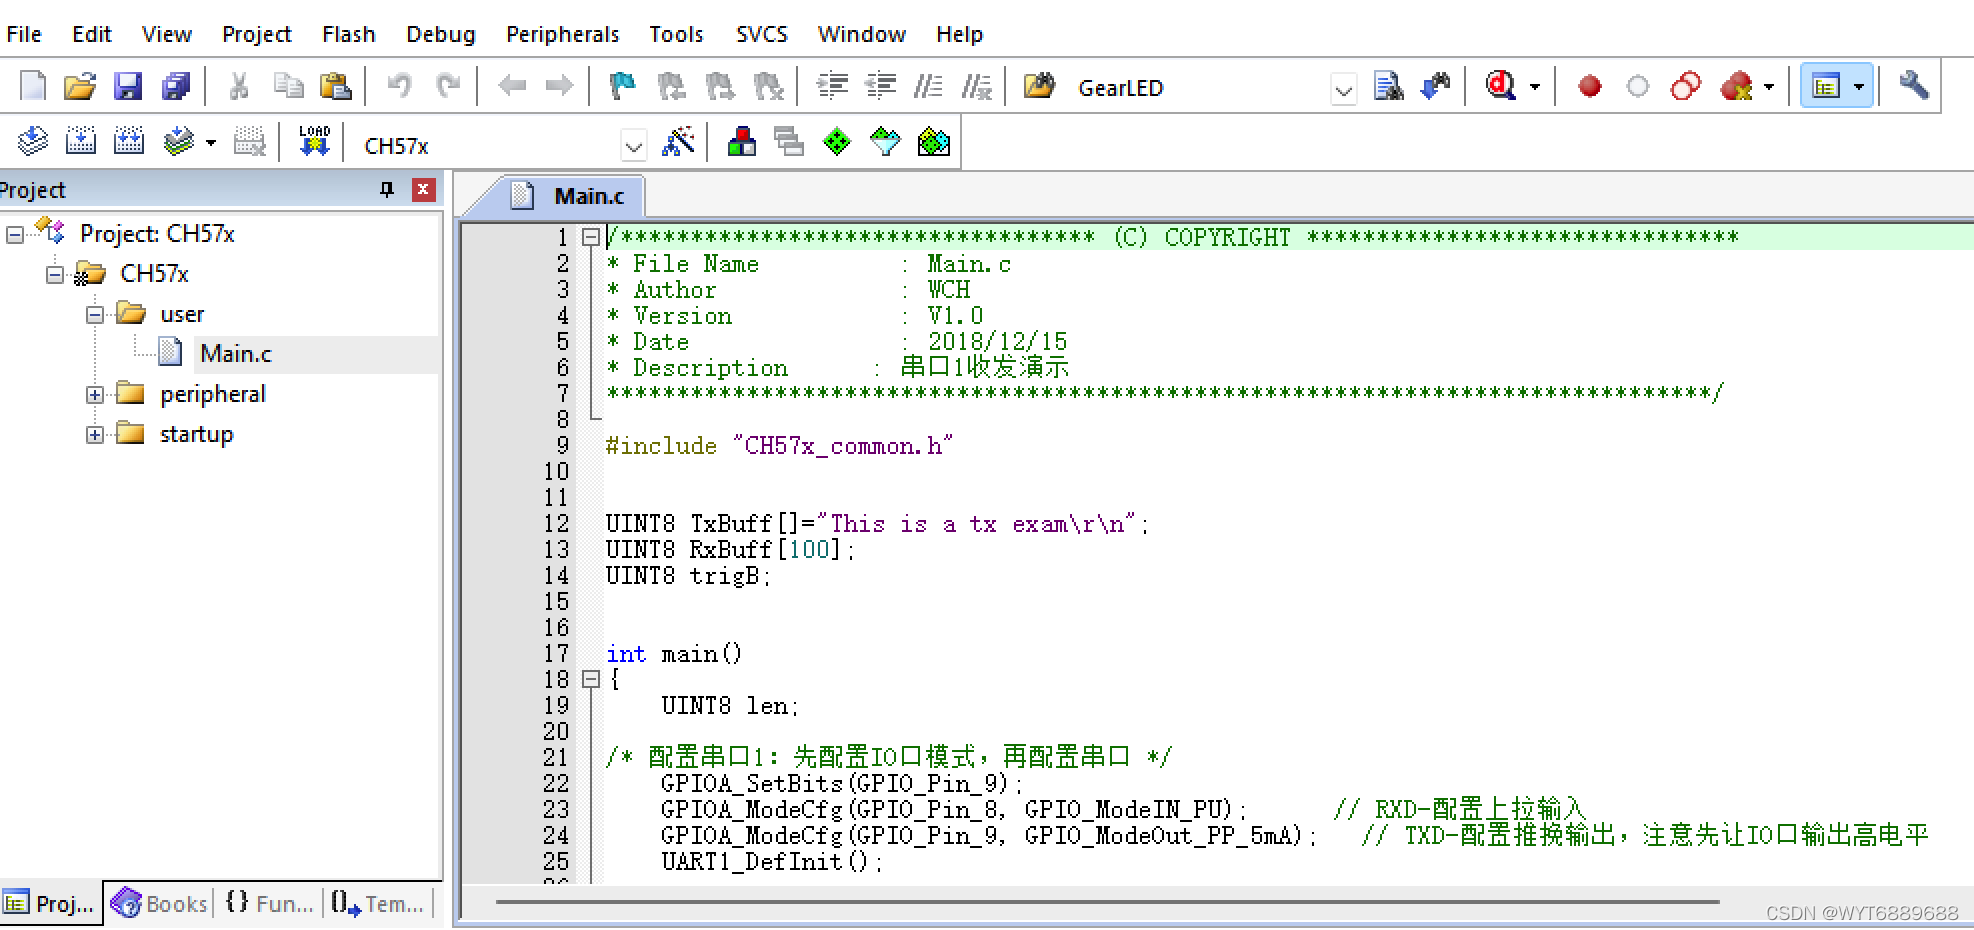Navigate forward arrow icon
The width and height of the screenshot is (1974, 930).
[559, 86]
